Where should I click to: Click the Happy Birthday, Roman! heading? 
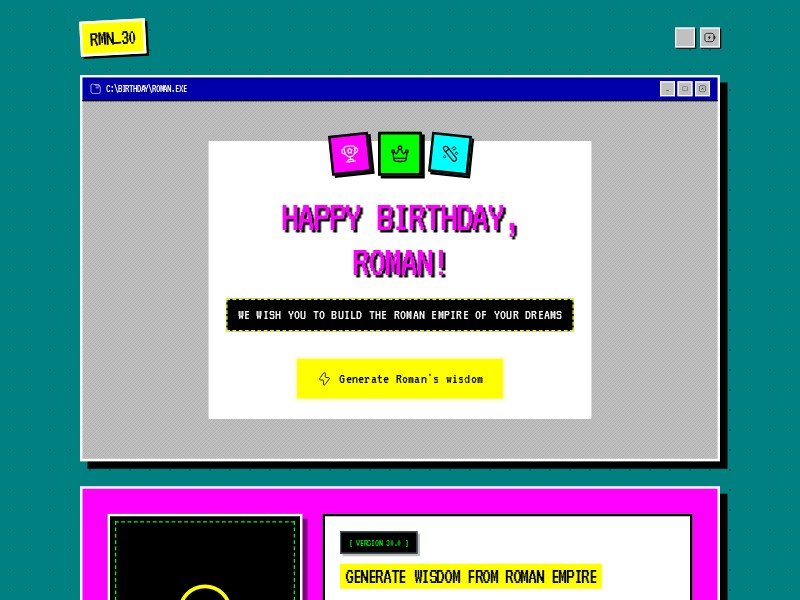click(x=400, y=241)
